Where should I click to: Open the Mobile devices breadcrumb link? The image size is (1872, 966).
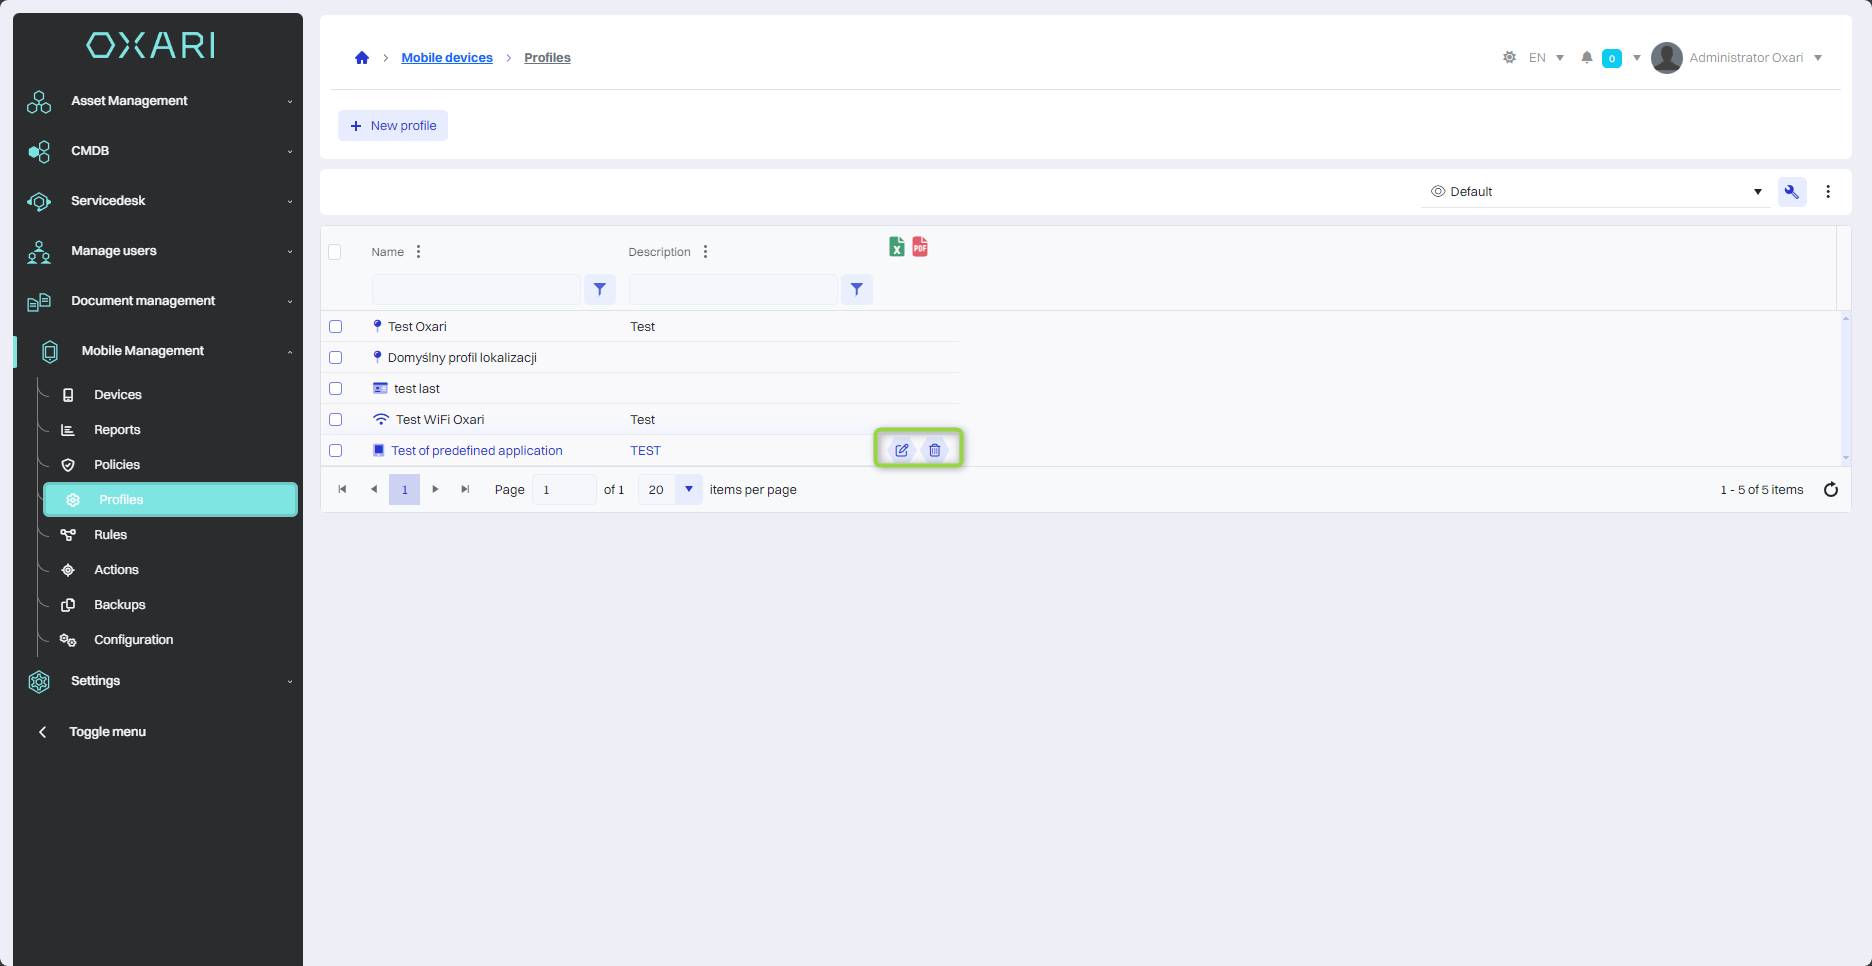[x=447, y=58]
